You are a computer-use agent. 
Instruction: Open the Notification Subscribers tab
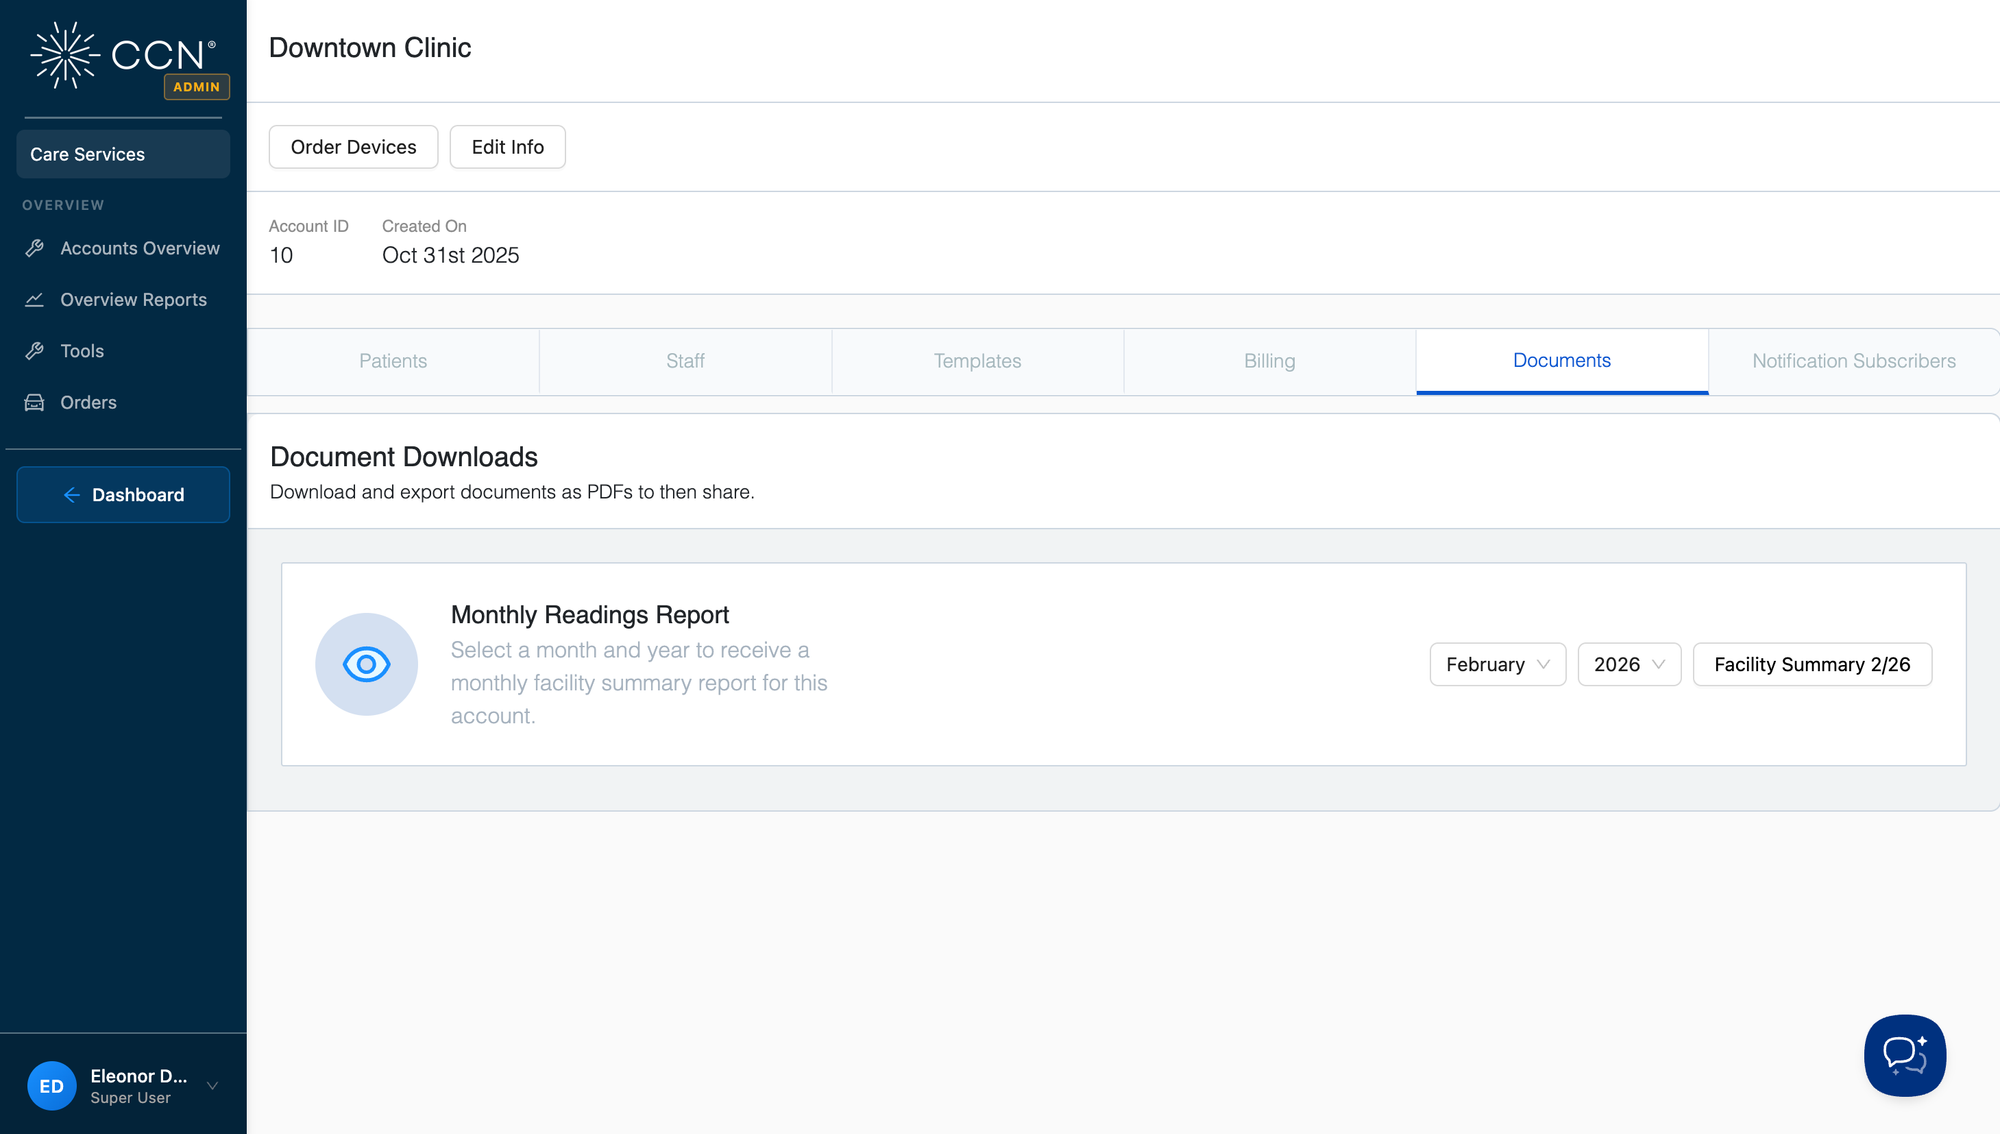[1853, 361]
